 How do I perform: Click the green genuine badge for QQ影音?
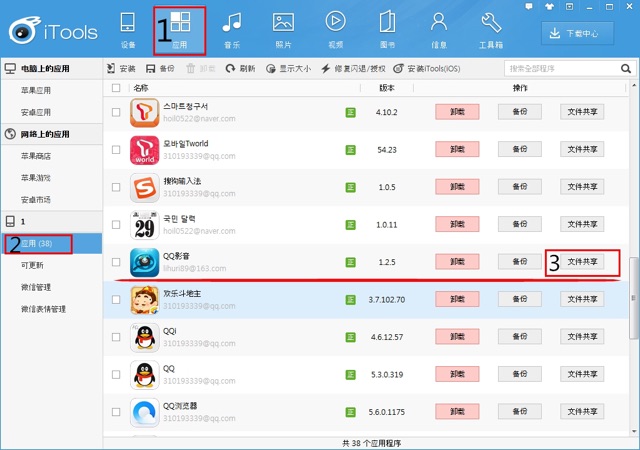click(351, 262)
